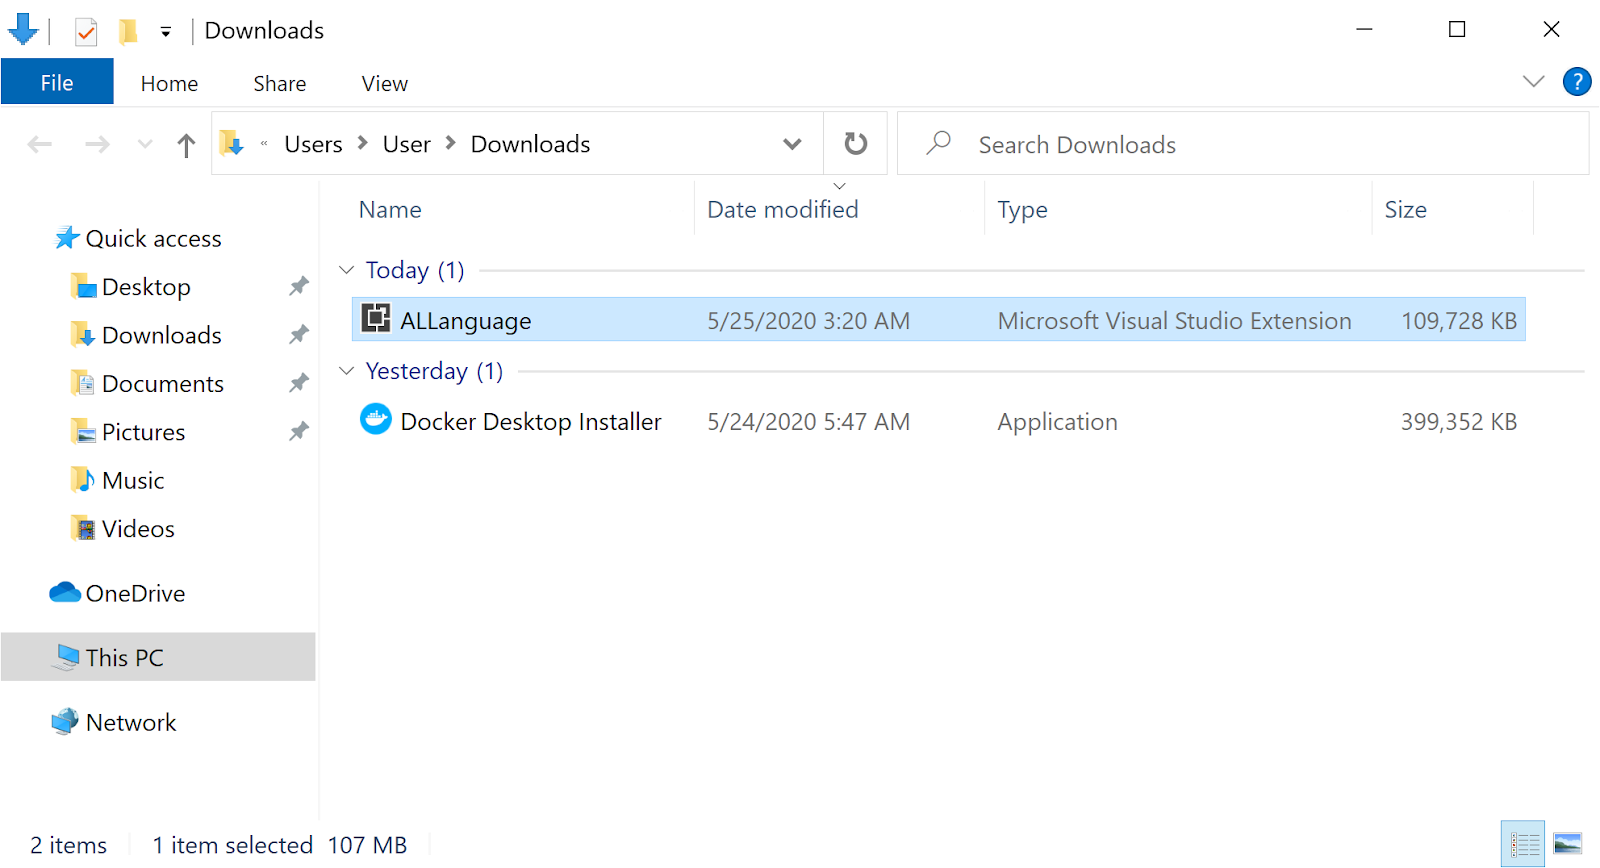Open Pictures in the navigation pane
1600x868 pixels.
point(128,432)
